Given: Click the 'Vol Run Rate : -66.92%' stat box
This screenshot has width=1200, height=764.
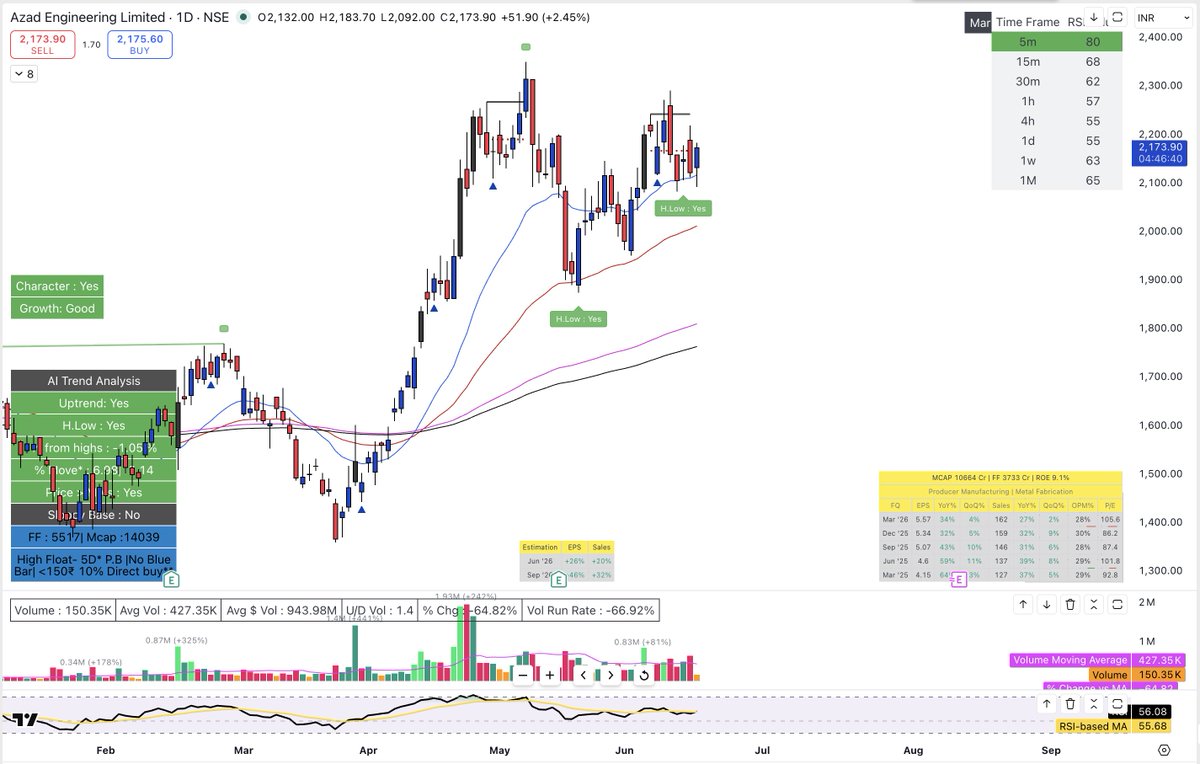Looking at the screenshot, I should [589, 610].
